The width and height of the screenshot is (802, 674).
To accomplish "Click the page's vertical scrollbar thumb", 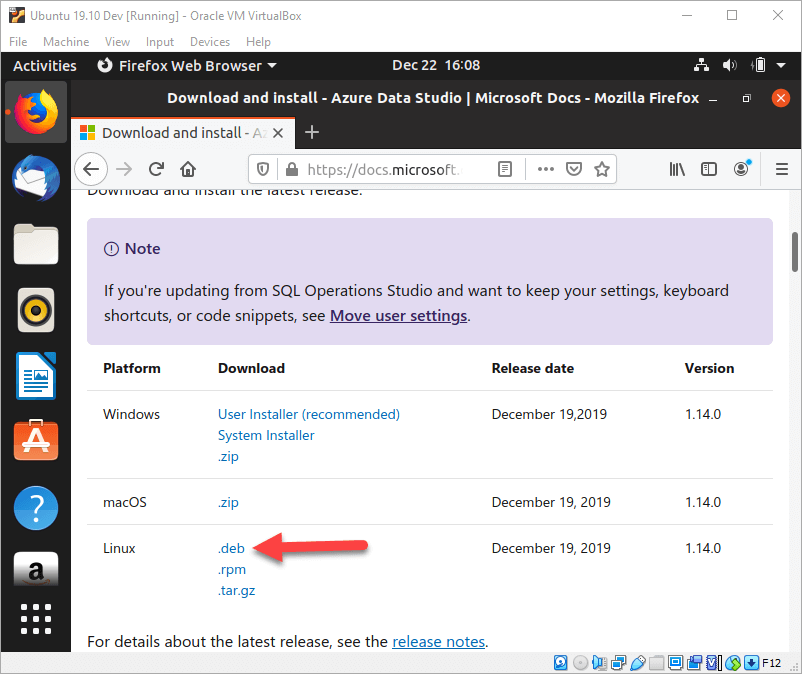I will point(795,252).
